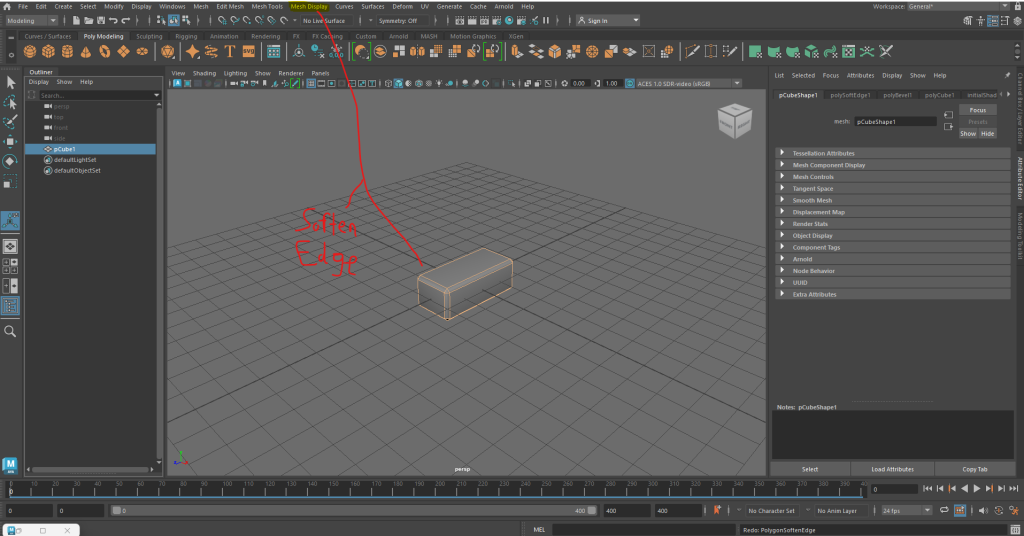Expand the Smooth Mesh section
The width and height of the screenshot is (1024, 536).
click(x=811, y=200)
